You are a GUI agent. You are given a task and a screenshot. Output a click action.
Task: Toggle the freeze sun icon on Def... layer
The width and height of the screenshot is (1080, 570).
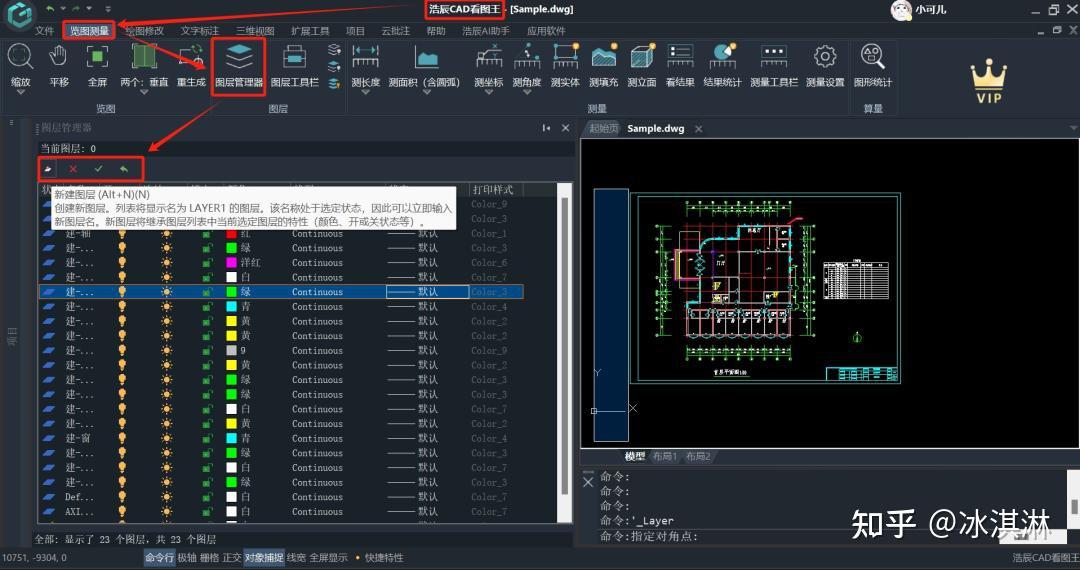[166, 496]
